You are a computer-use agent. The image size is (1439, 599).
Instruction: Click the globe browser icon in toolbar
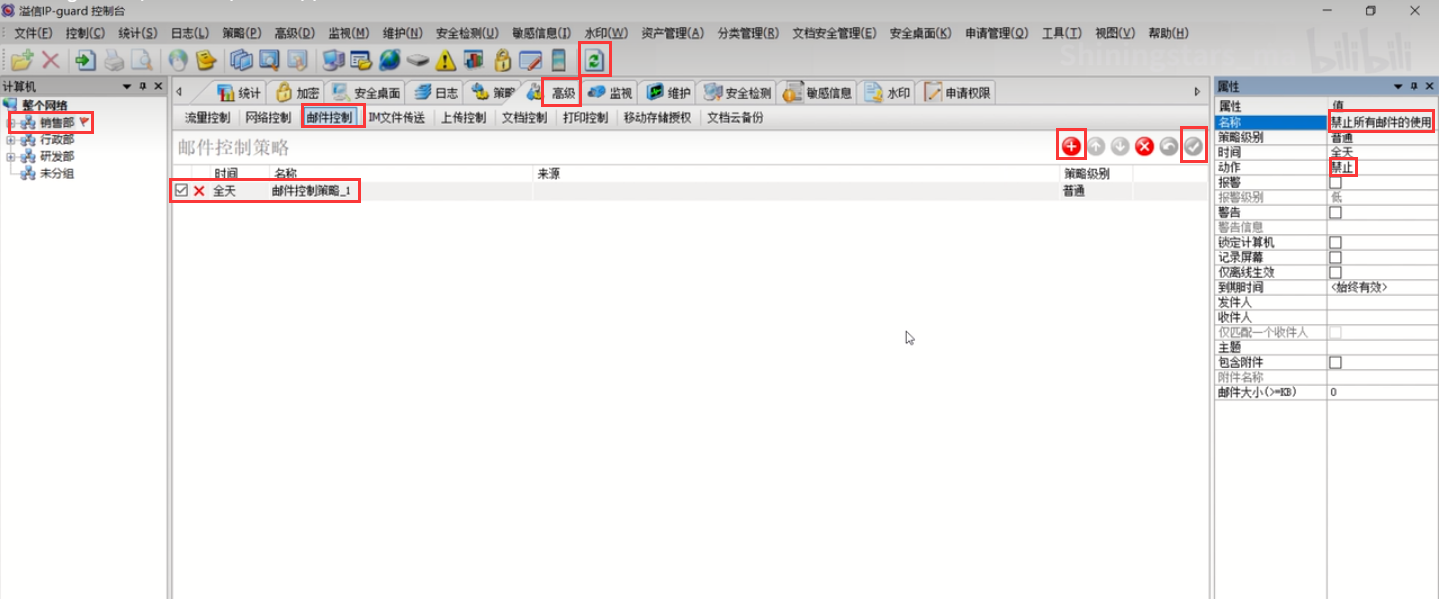click(x=390, y=60)
